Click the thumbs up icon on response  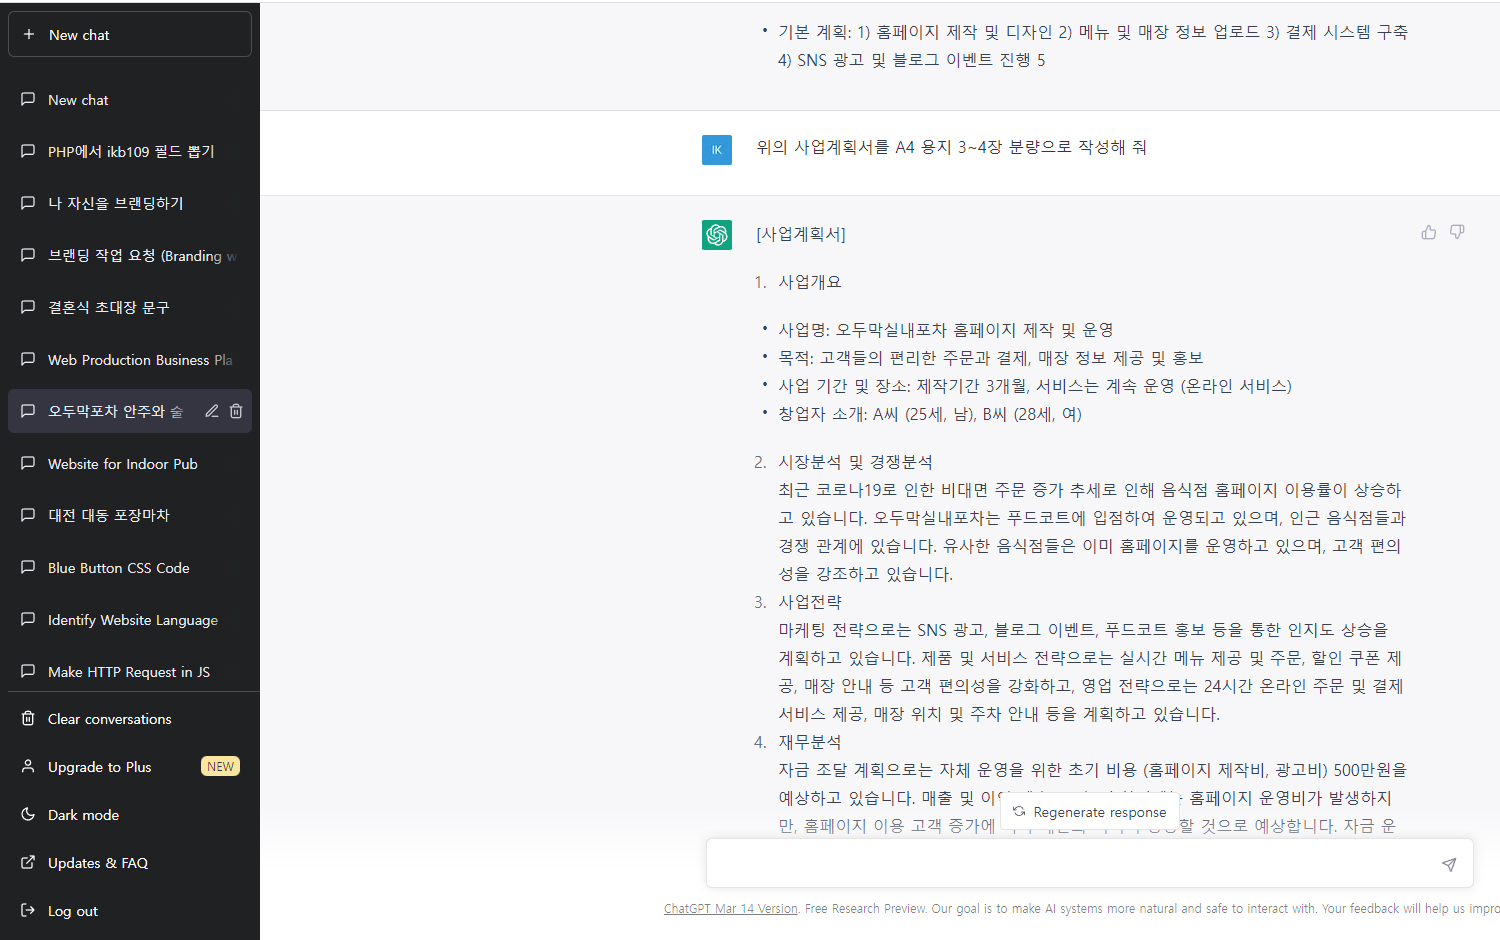click(x=1428, y=232)
